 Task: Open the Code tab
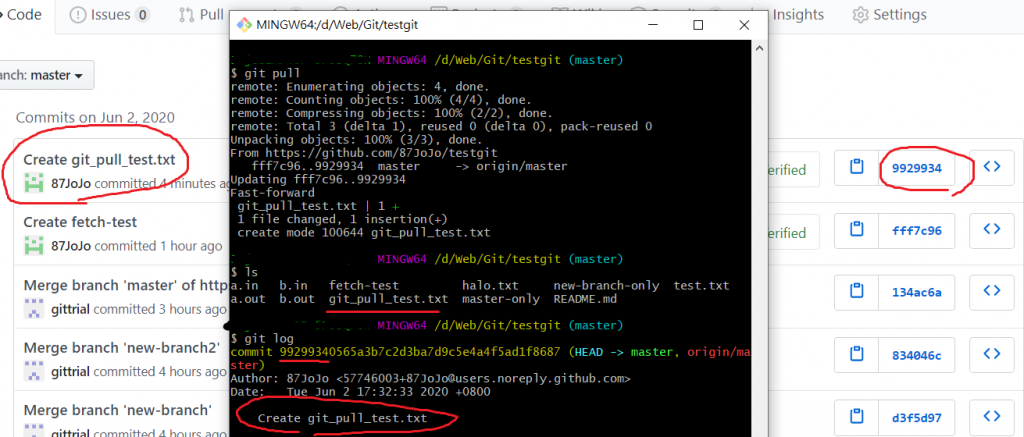tap(24, 14)
